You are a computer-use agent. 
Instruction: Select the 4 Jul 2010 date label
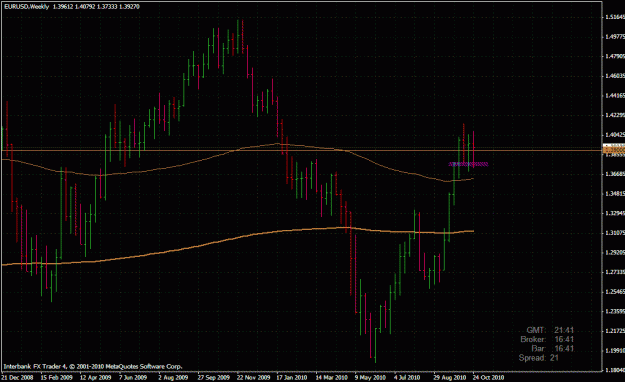[x=407, y=377]
